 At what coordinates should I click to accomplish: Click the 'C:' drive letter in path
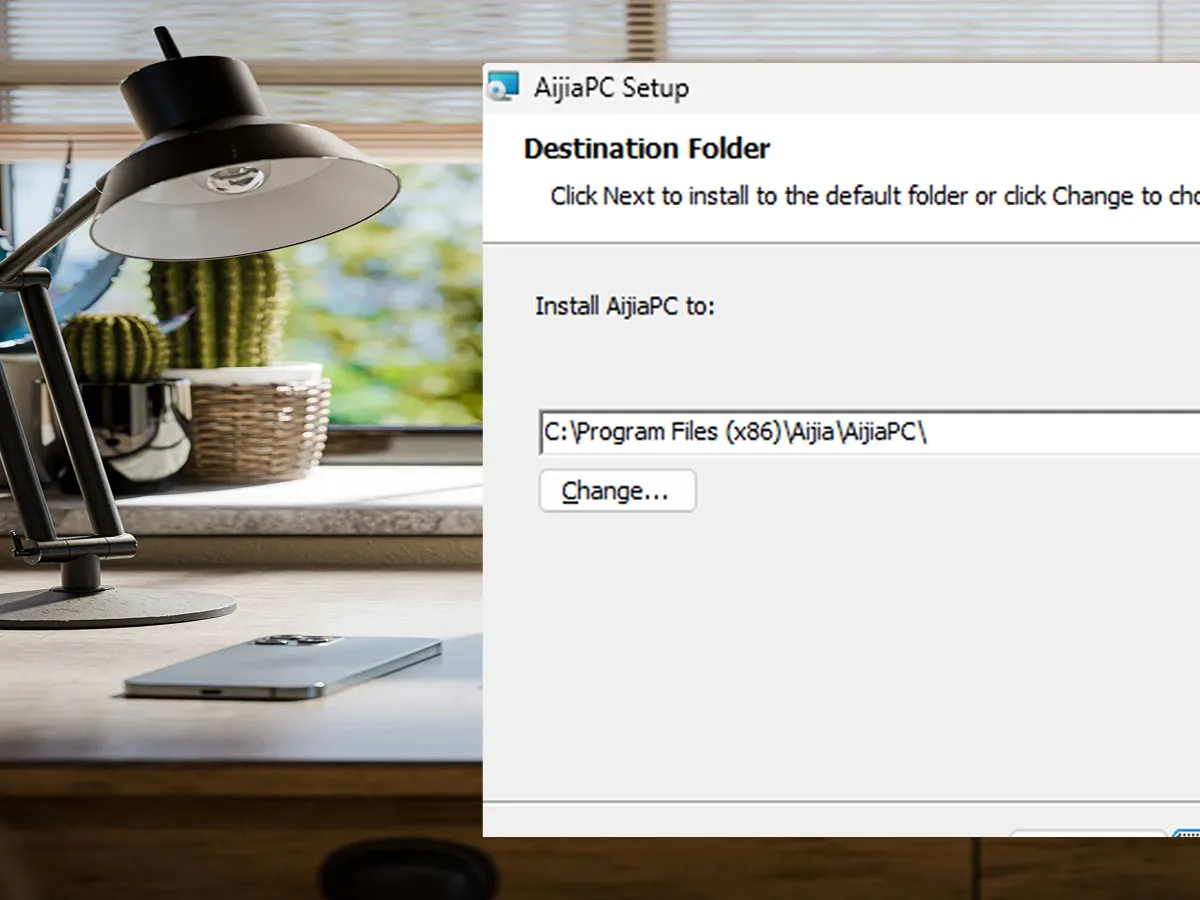(x=554, y=432)
